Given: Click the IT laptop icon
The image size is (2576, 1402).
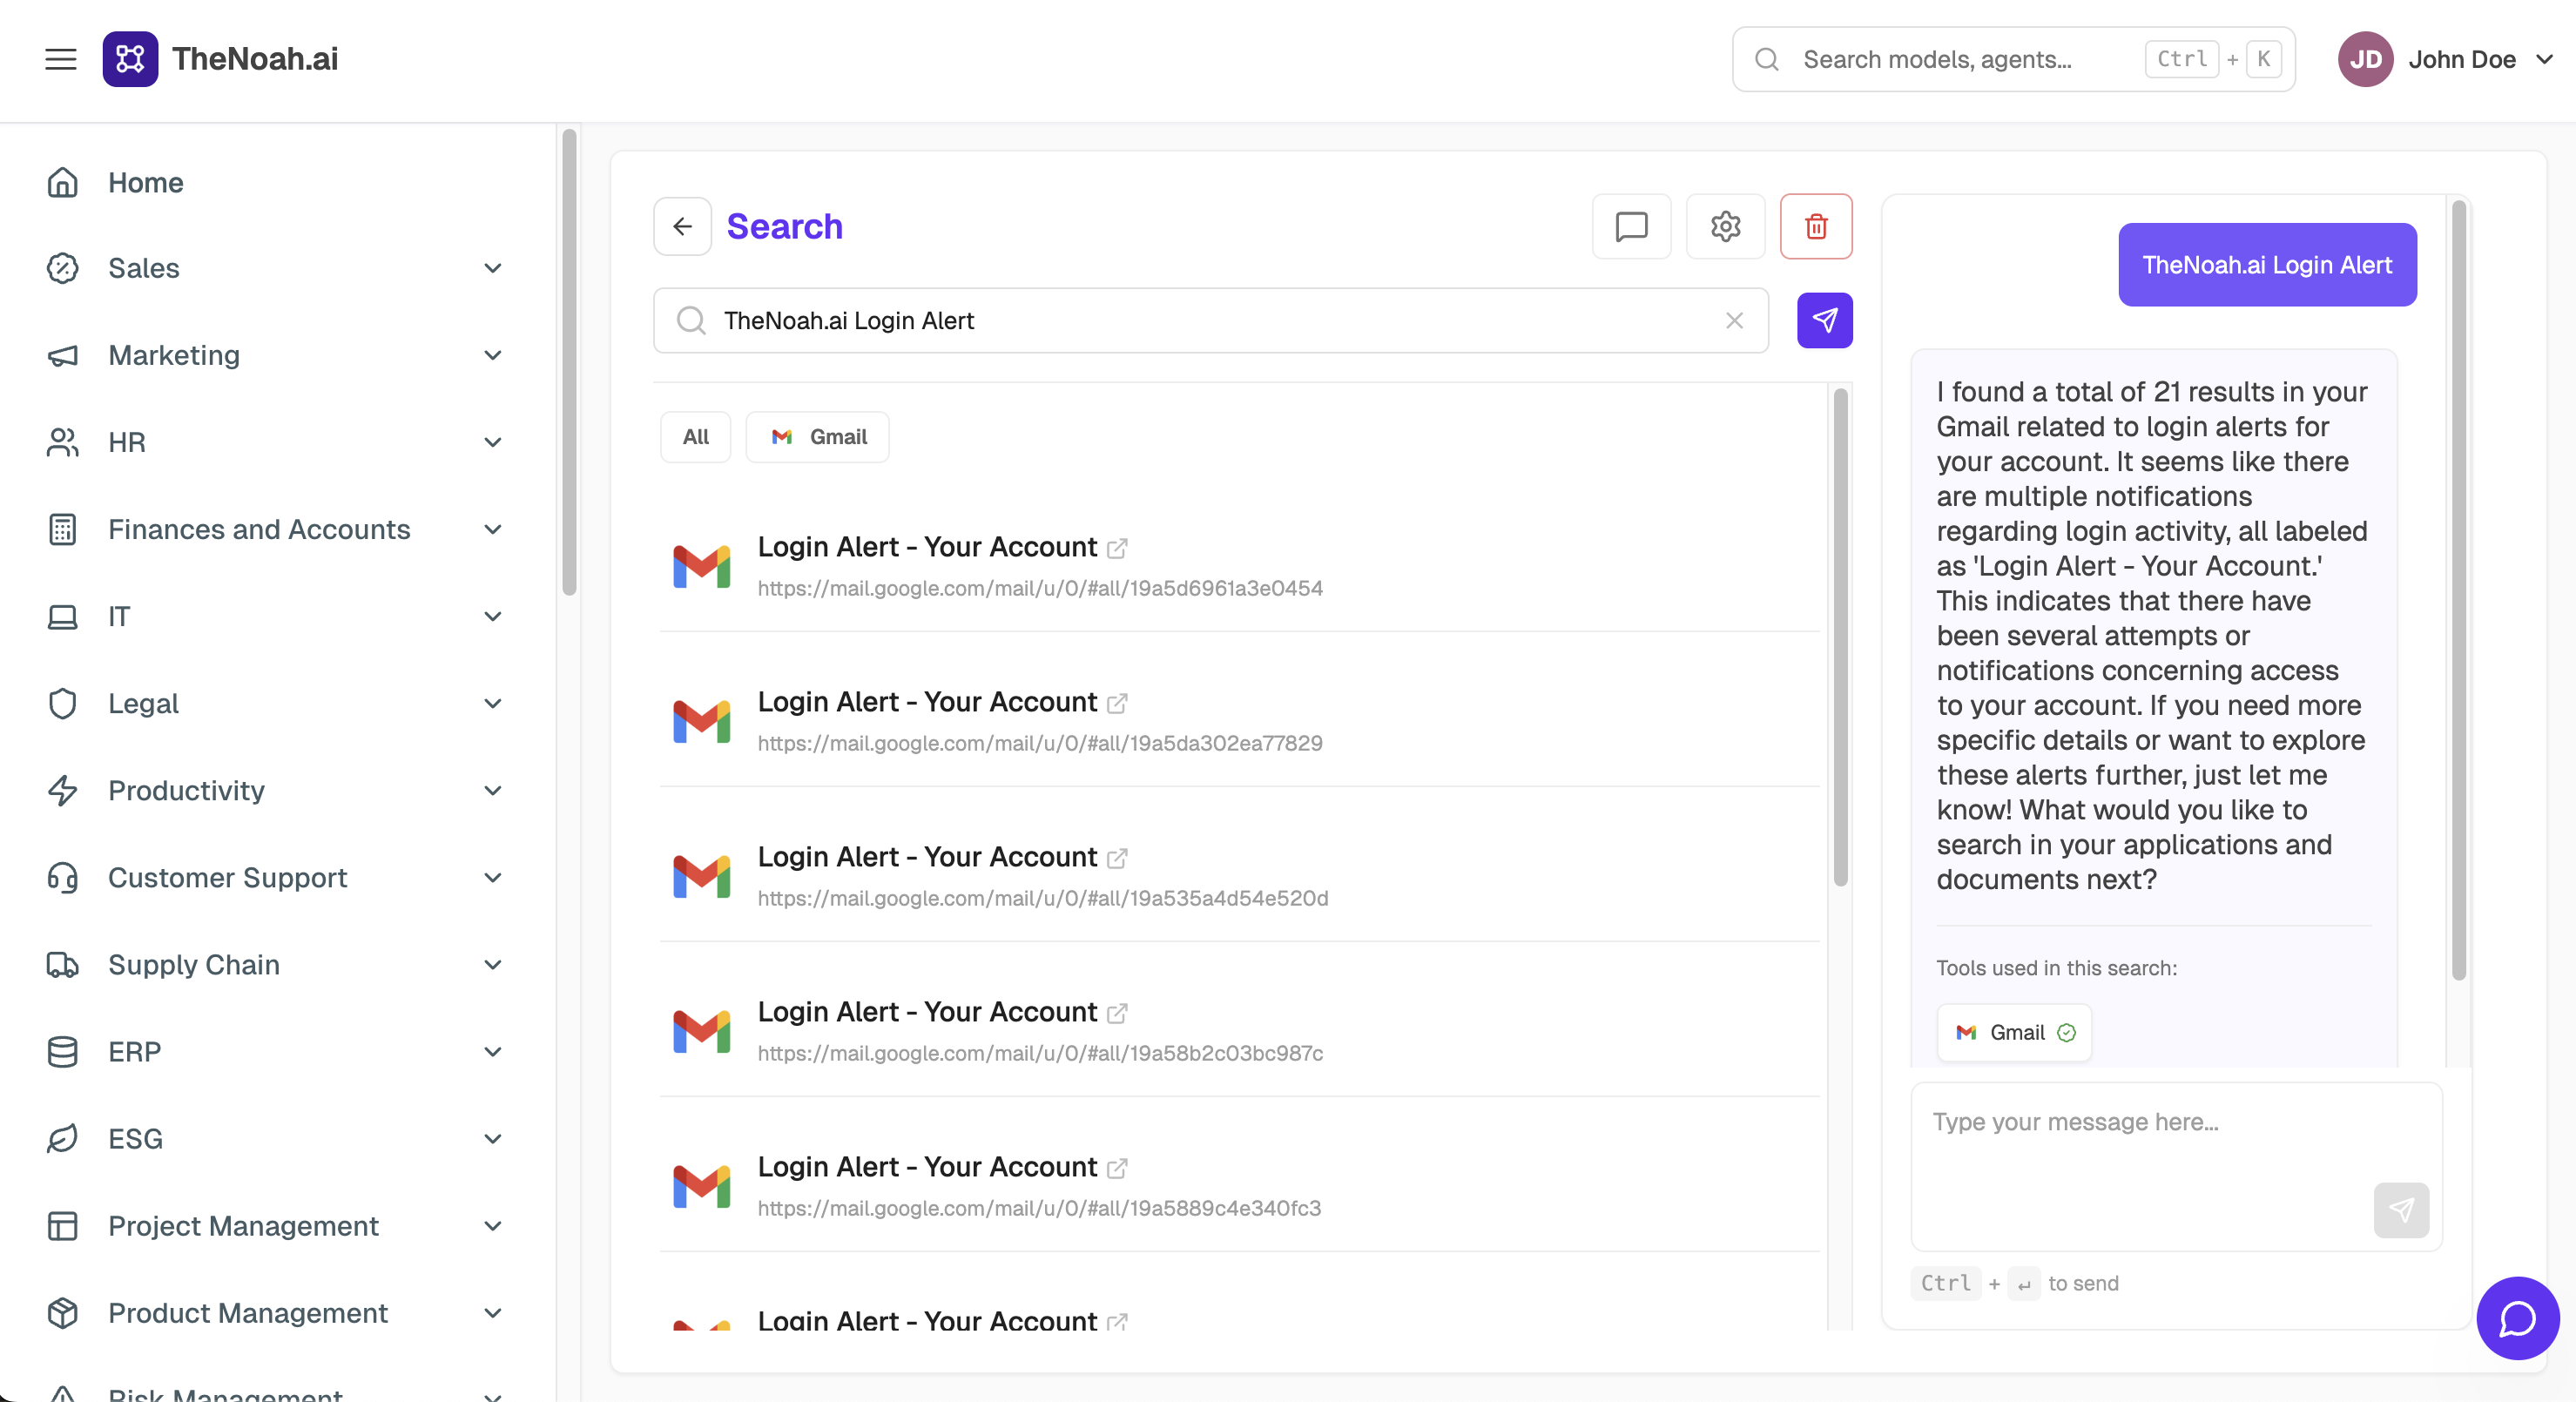Looking at the screenshot, I should tap(63, 616).
